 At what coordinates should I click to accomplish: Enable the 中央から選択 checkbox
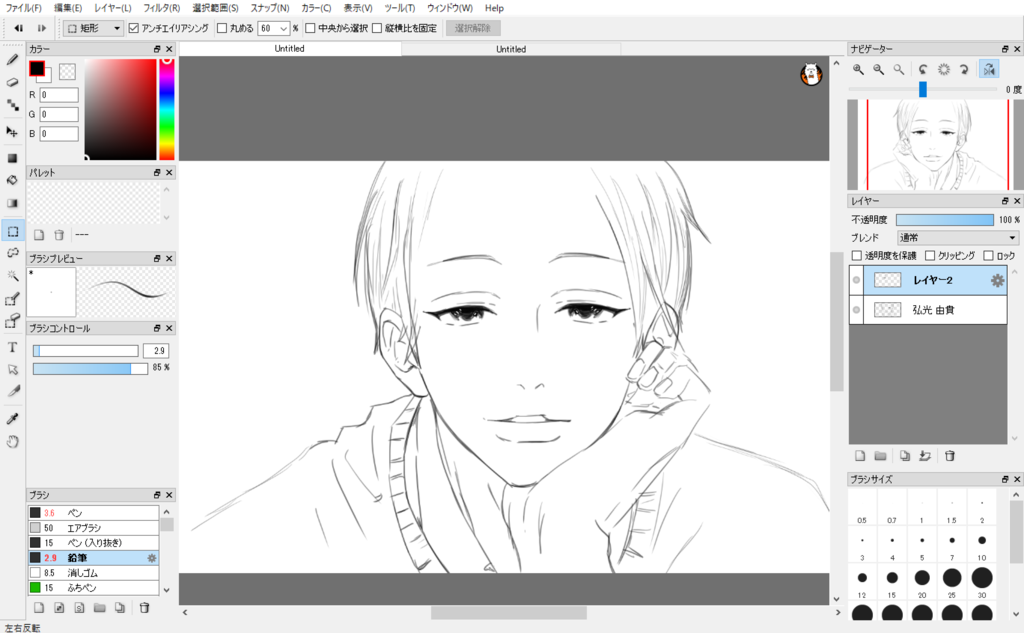click(310, 28)
